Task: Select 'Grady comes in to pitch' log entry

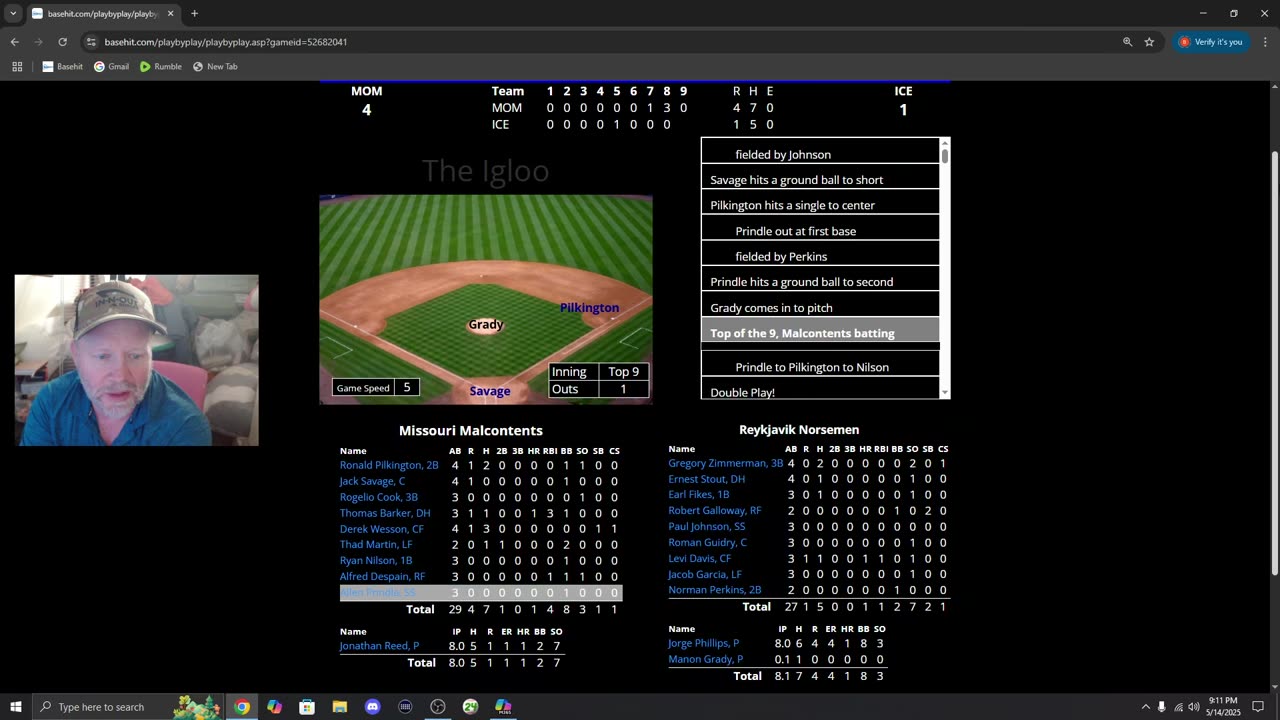Action: tap(820, 307)
